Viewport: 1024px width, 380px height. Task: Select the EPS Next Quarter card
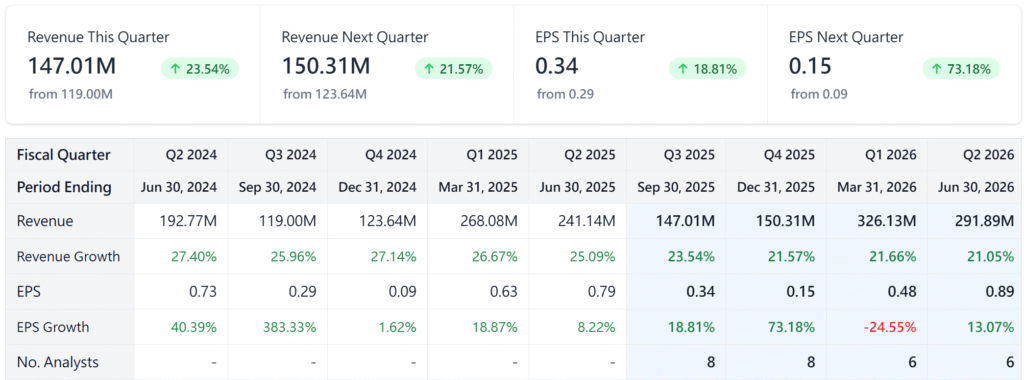coord(894,65)
